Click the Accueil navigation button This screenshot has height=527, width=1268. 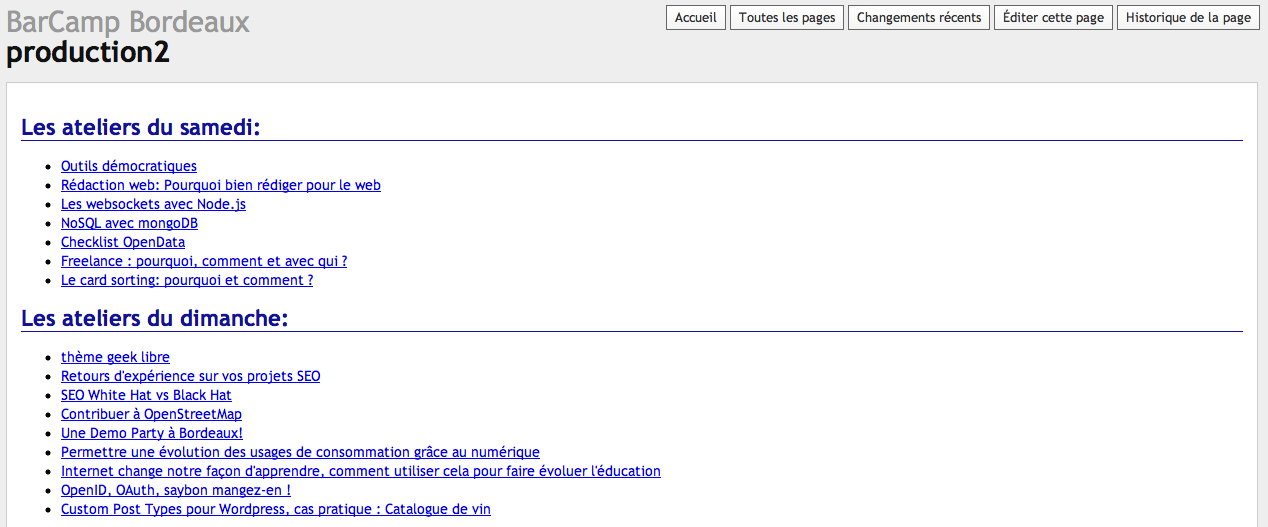[696, 18]
